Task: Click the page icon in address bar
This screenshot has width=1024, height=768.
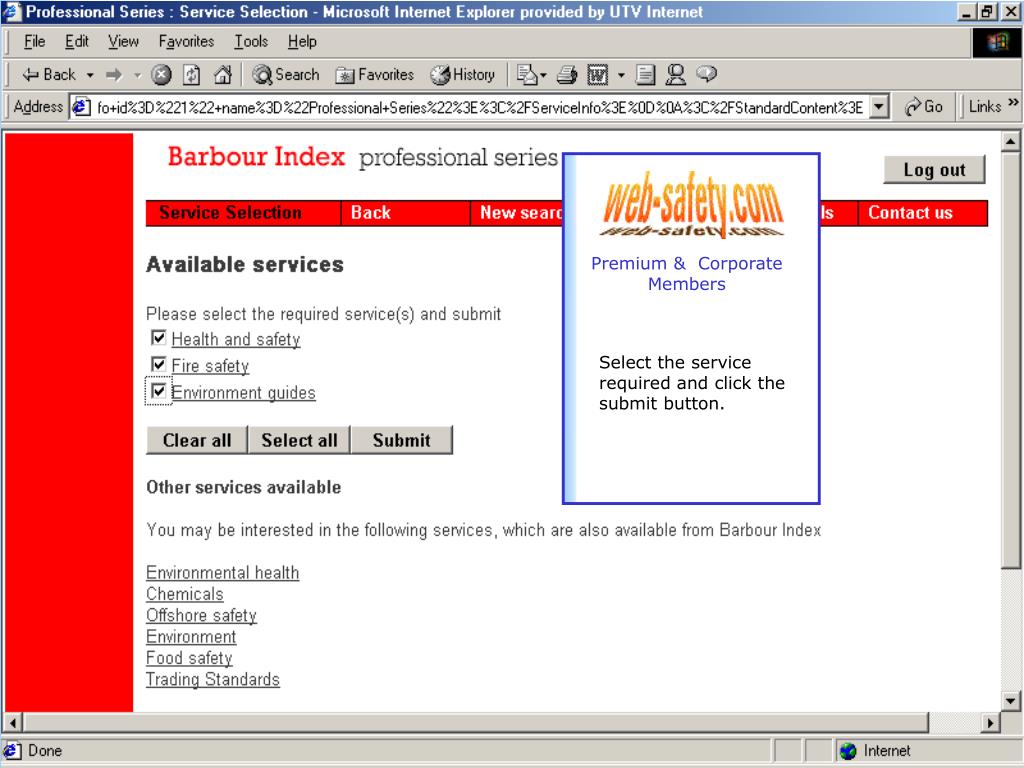Action: coord(81,106)
